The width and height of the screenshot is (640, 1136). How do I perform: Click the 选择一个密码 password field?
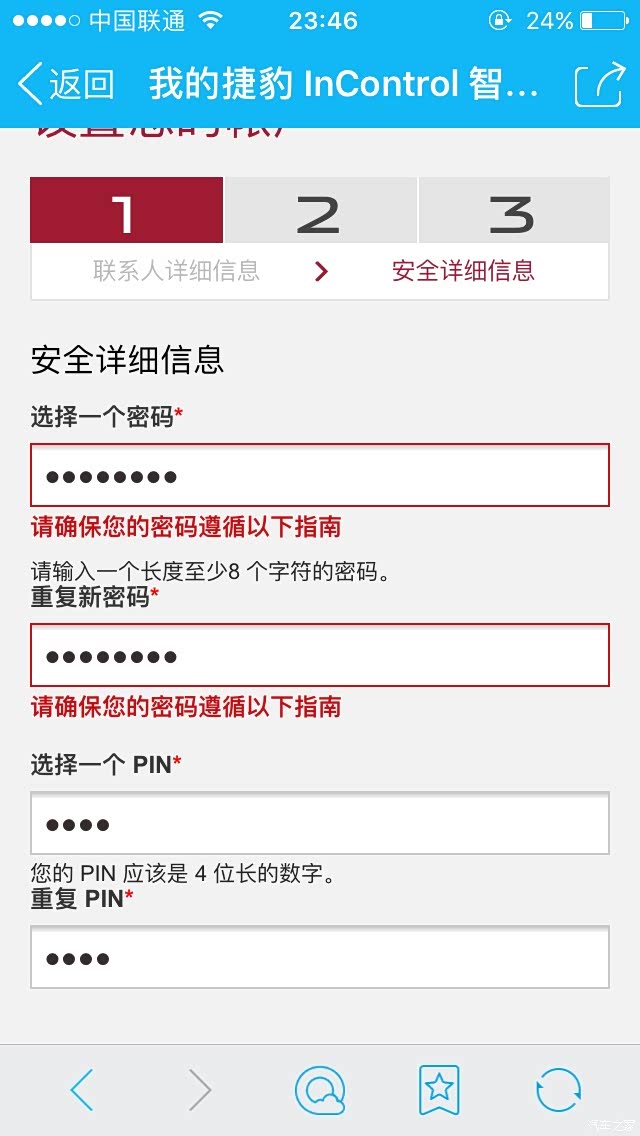(x=320, y=475)
